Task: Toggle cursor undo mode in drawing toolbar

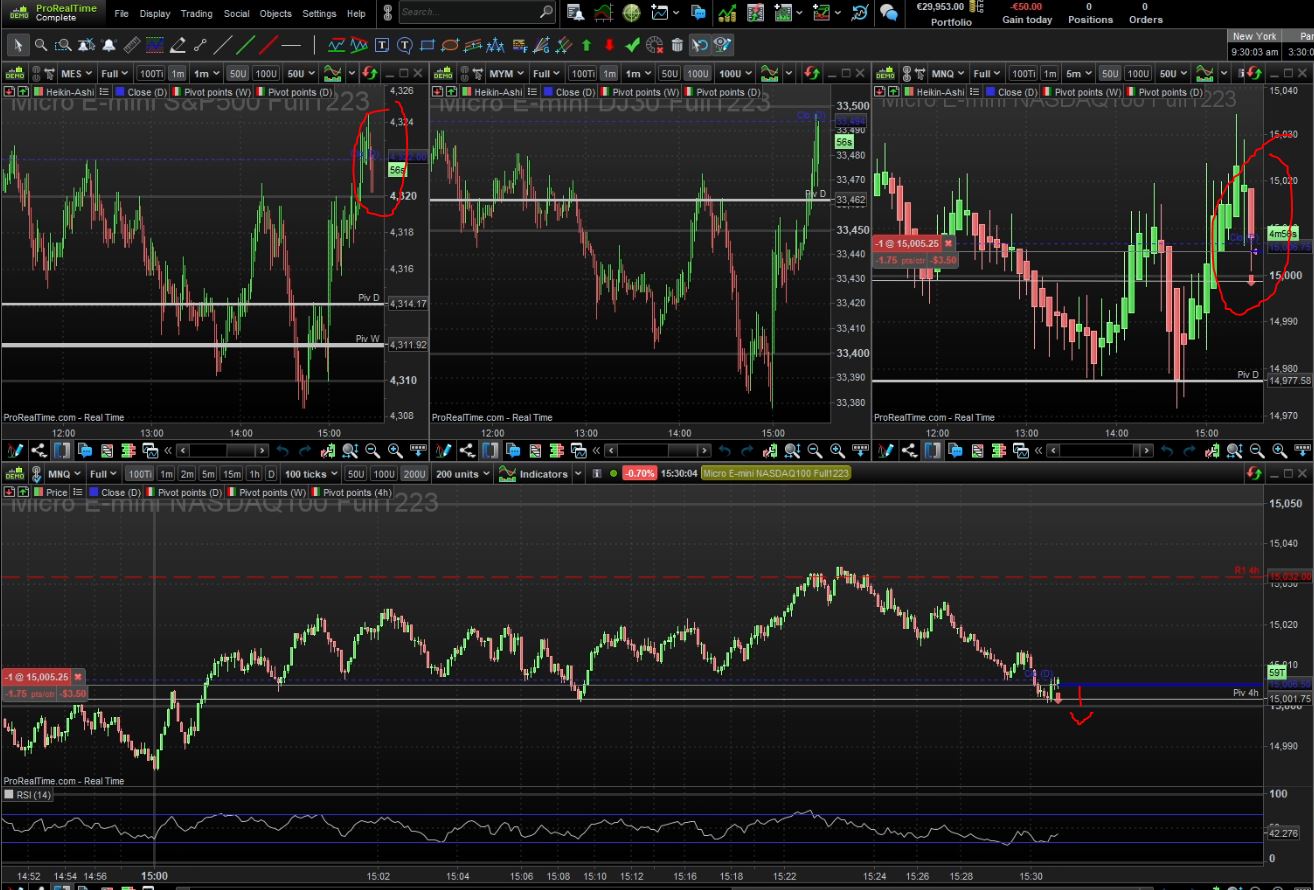Action: [701, 45]
